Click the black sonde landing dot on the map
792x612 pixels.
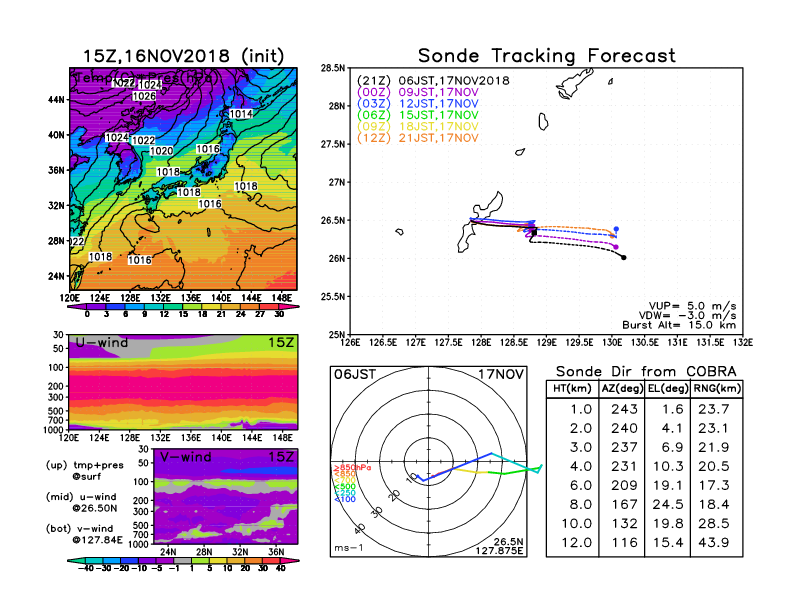(x=624, y=257)
